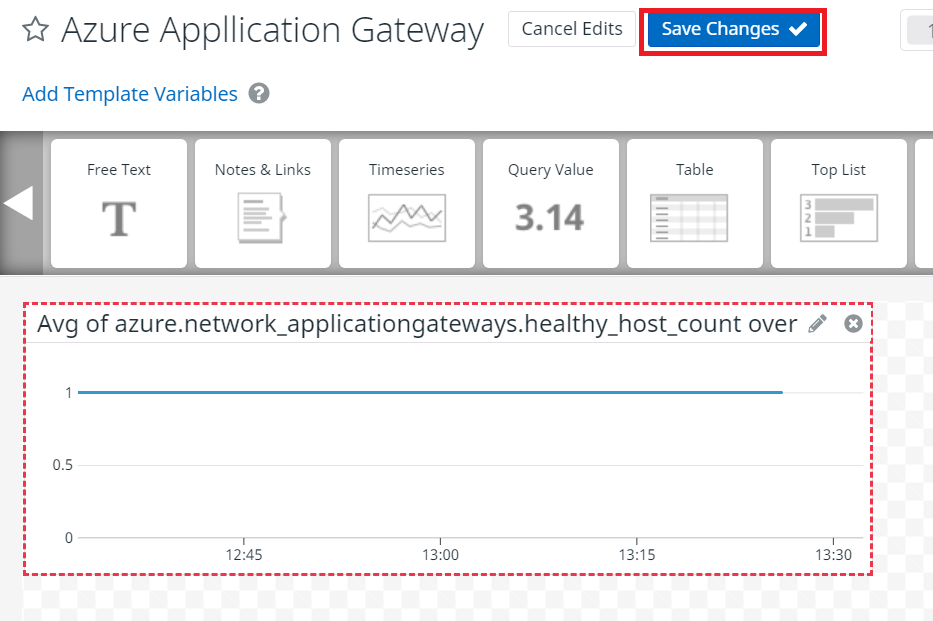Open template variables help question icon
Image resolution: width=933 pixels, height=621 pixels.
[x=259, y=93]
